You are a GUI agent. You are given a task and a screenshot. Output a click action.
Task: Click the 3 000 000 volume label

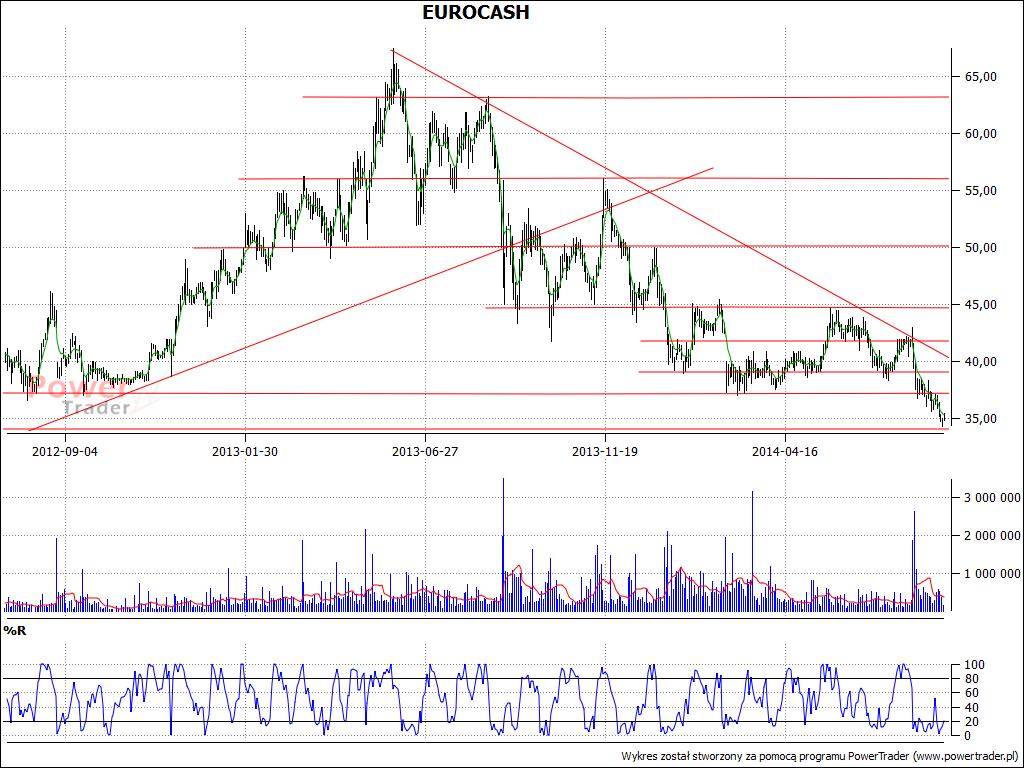point(992,498)
